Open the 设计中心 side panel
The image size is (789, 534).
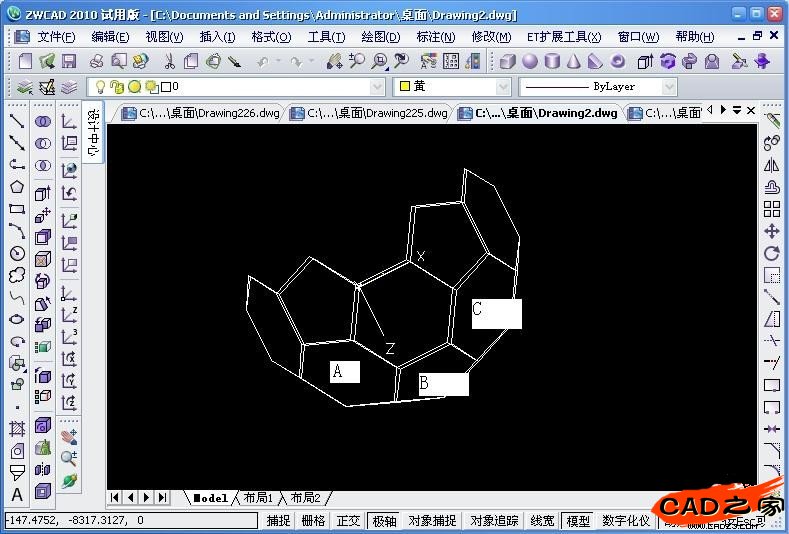[94, 133]
